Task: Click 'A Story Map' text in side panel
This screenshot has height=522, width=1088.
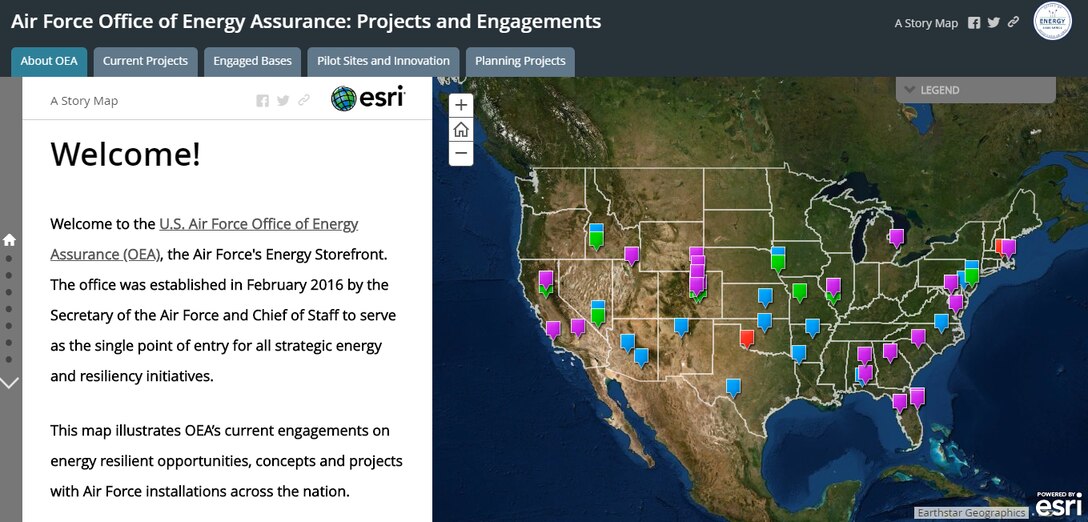Action: pos(84,101)
